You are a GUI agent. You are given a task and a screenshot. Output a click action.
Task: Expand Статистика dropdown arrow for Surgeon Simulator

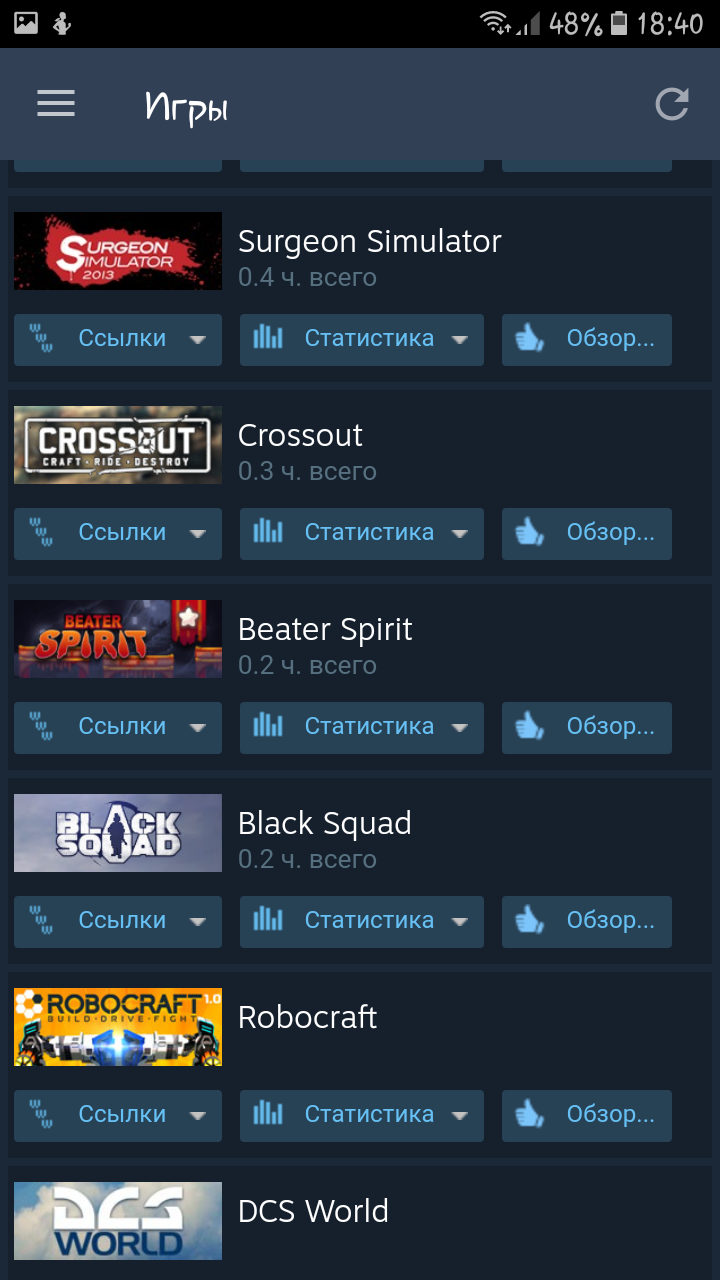pyautogui.click(x=460, y=340)
